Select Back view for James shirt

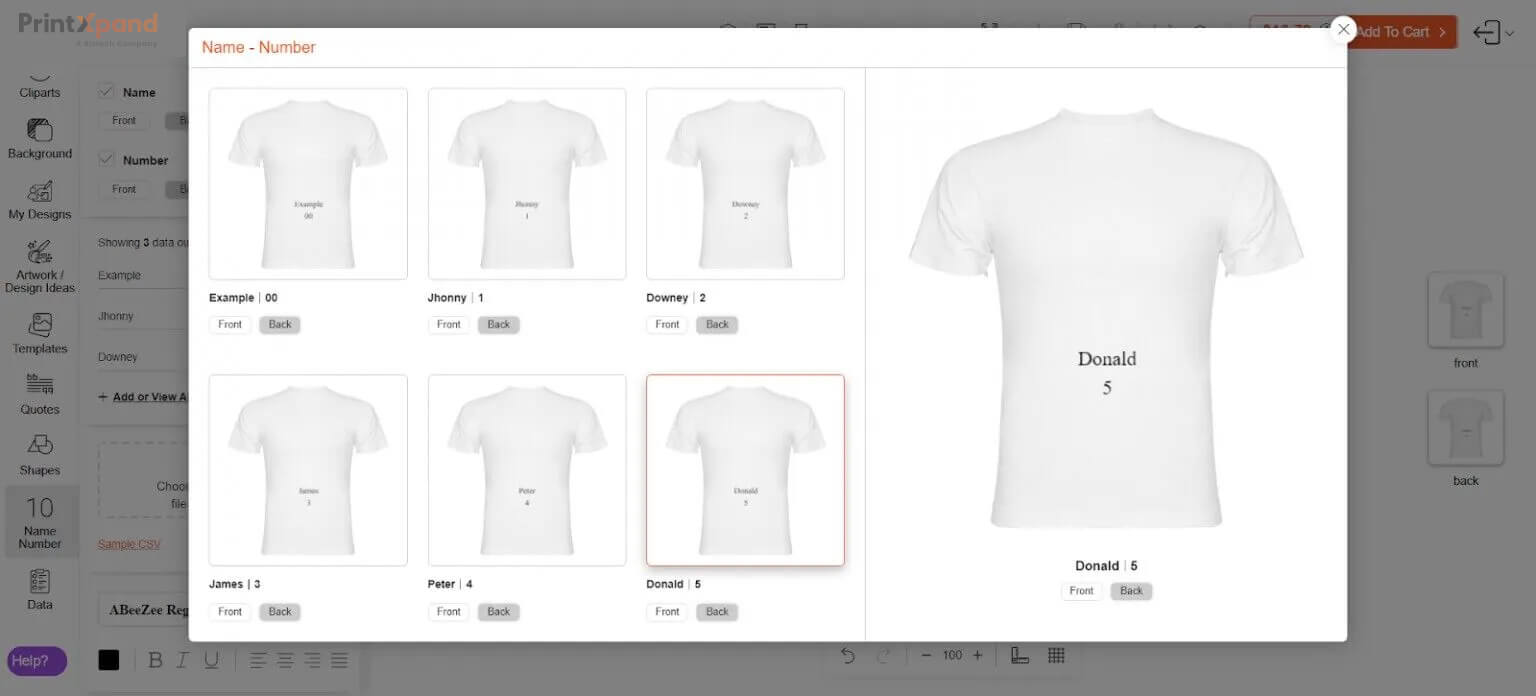[x=280, y=612]
